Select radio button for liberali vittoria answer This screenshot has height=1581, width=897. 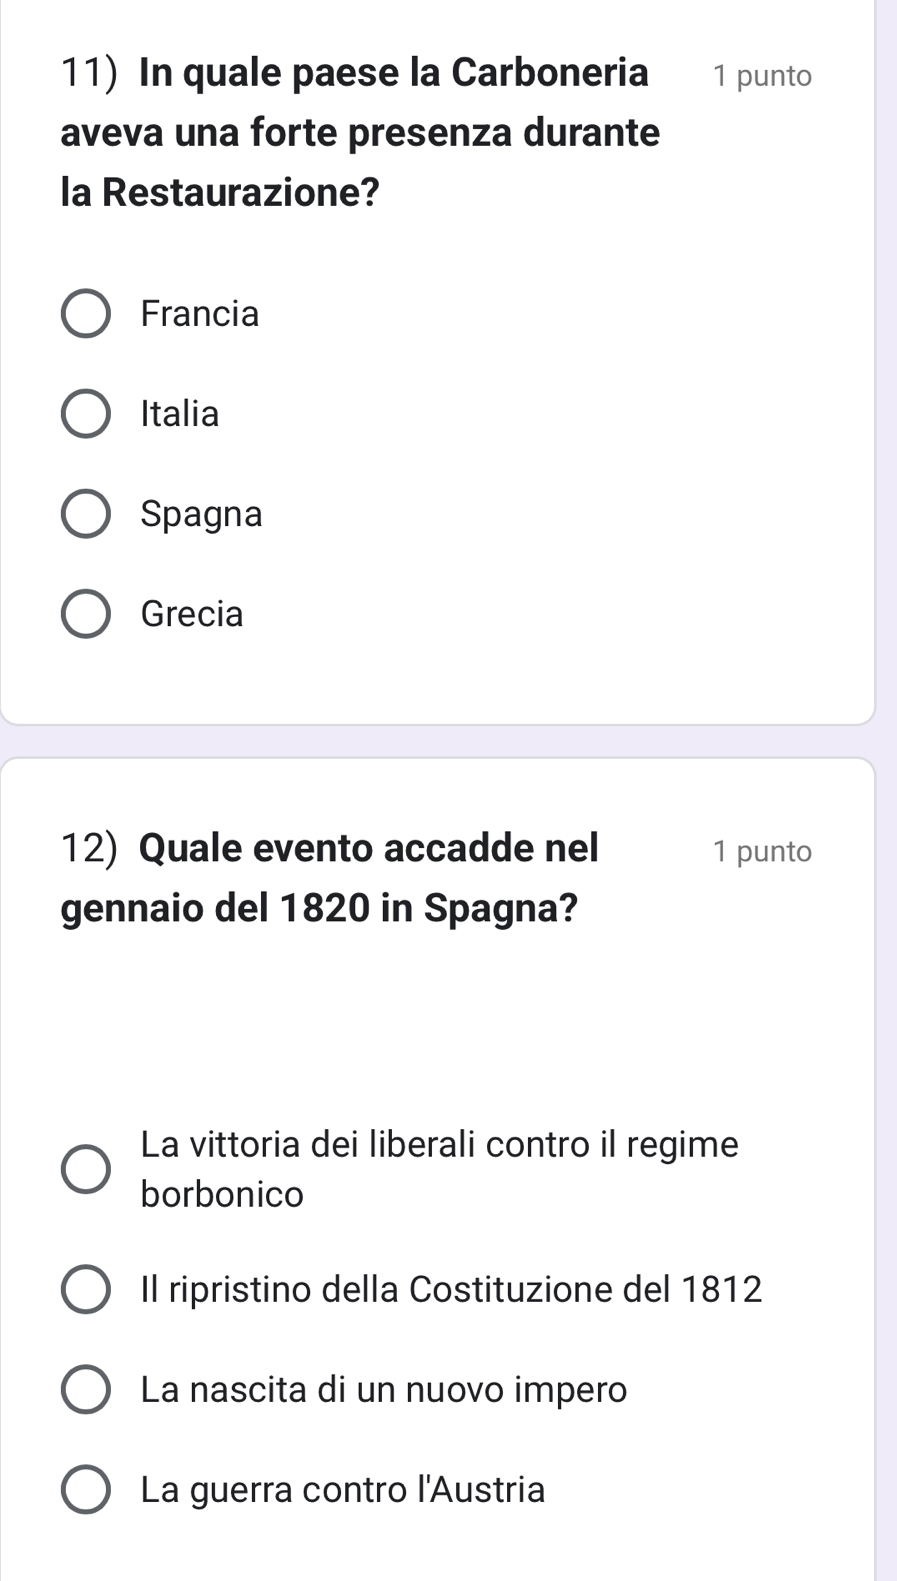[86, 1169]
